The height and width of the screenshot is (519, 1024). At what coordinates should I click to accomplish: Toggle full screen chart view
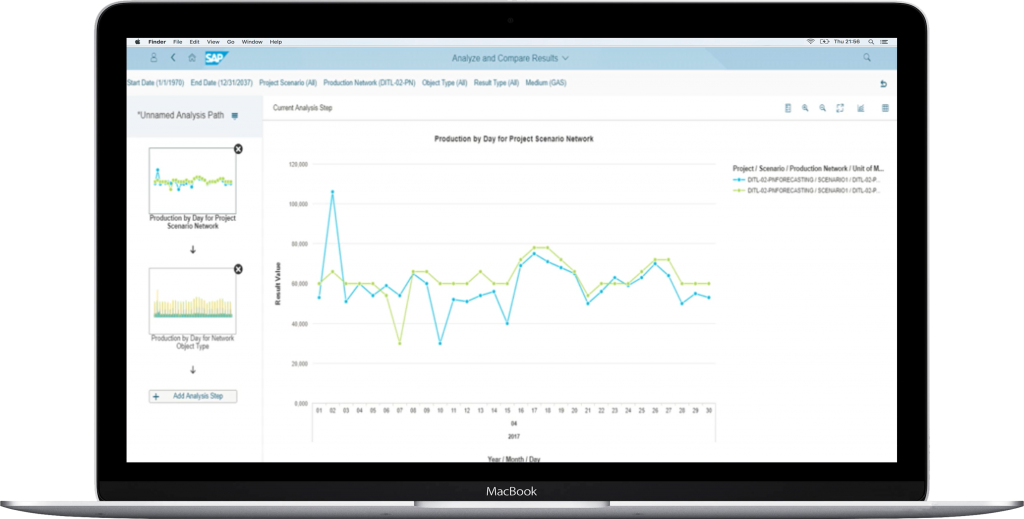pos(840,108)
